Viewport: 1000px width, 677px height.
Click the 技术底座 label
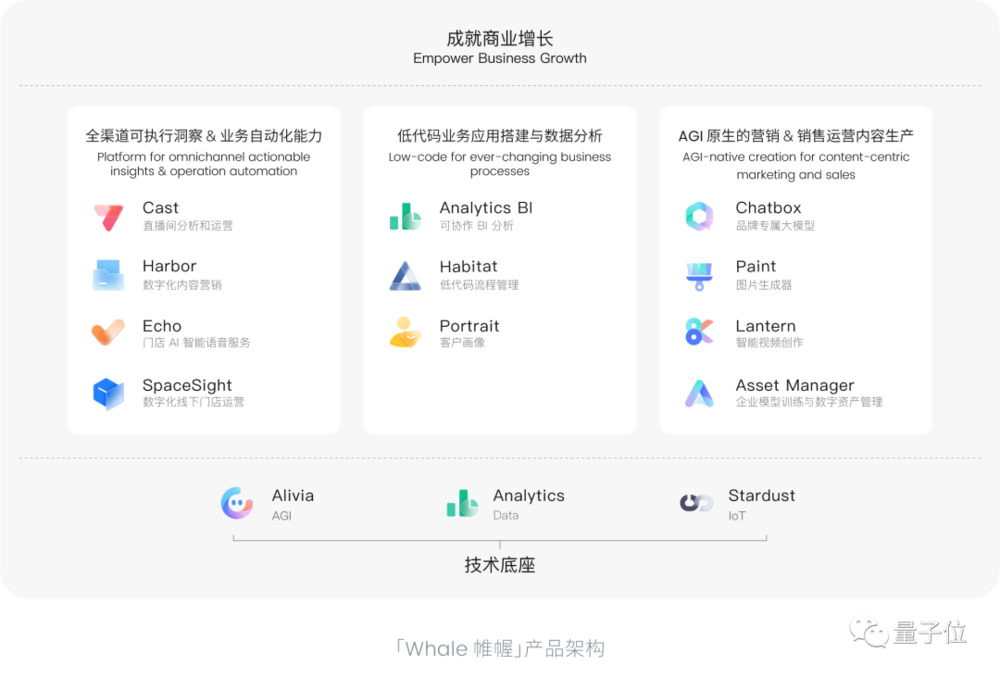point(499,565)
